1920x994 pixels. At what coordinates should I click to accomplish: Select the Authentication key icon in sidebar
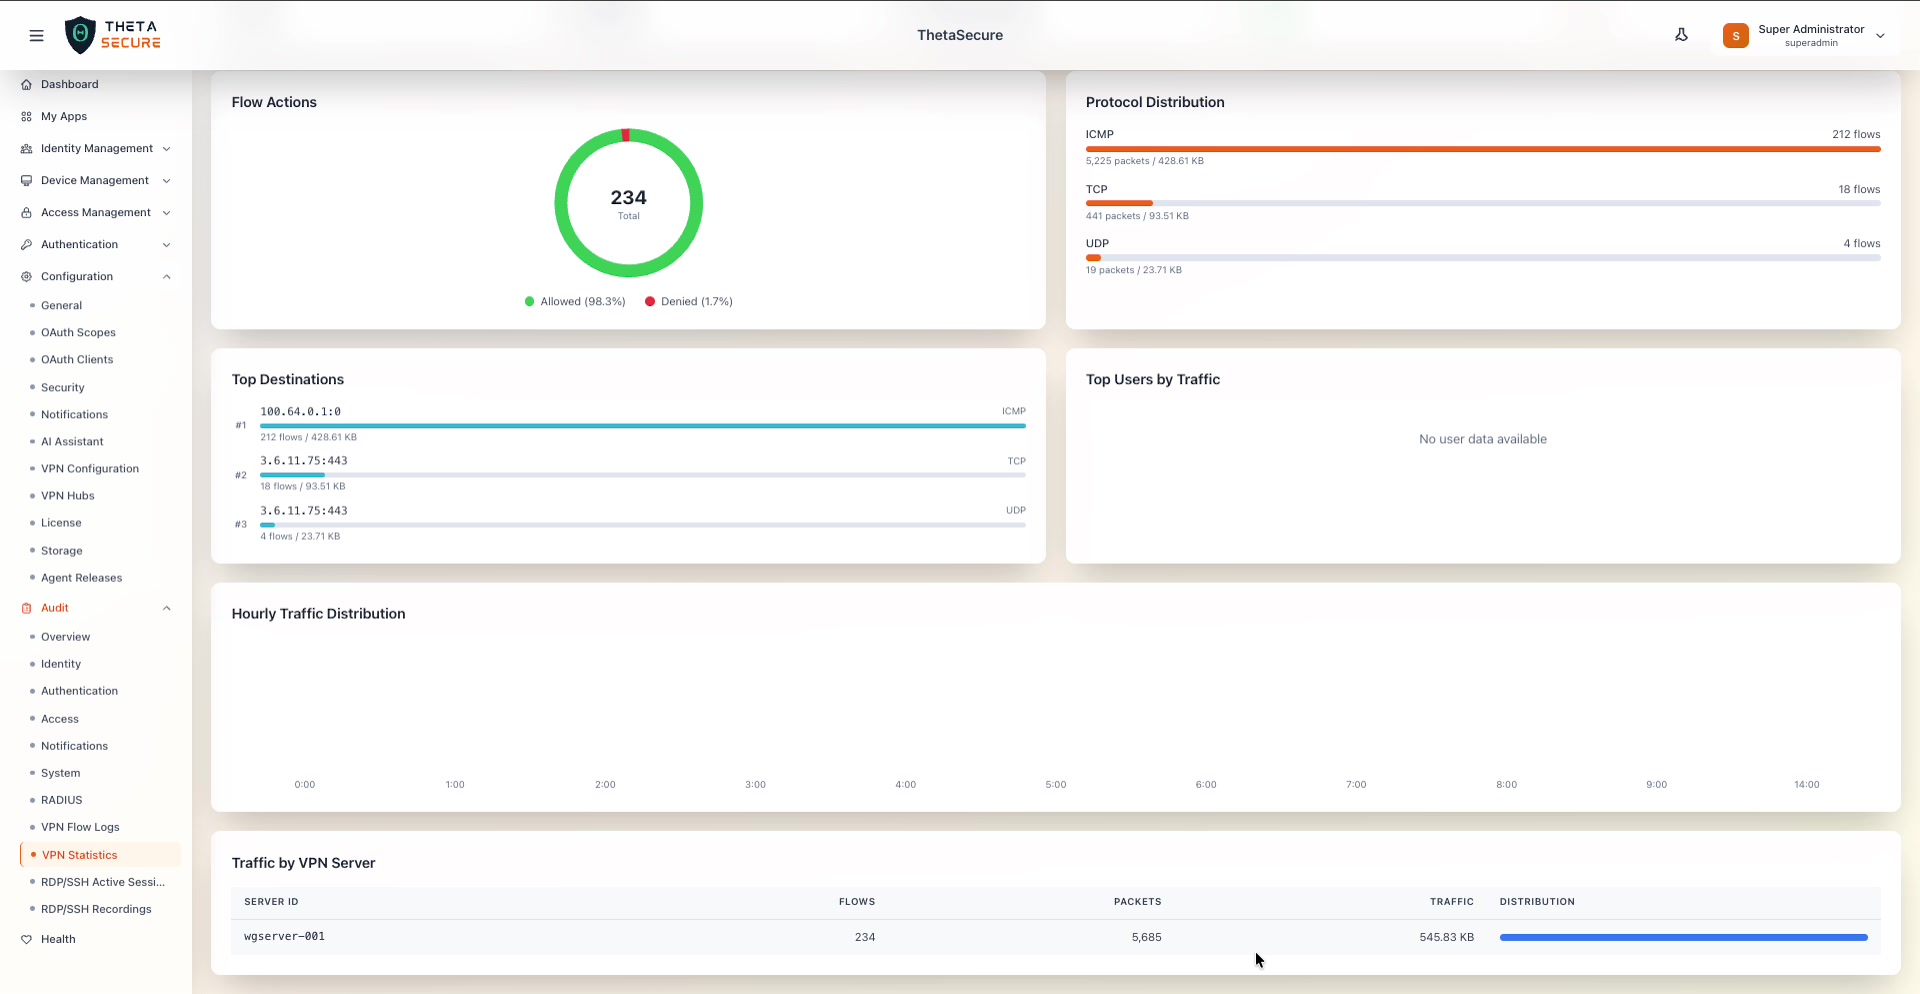(x=25, y=244)
